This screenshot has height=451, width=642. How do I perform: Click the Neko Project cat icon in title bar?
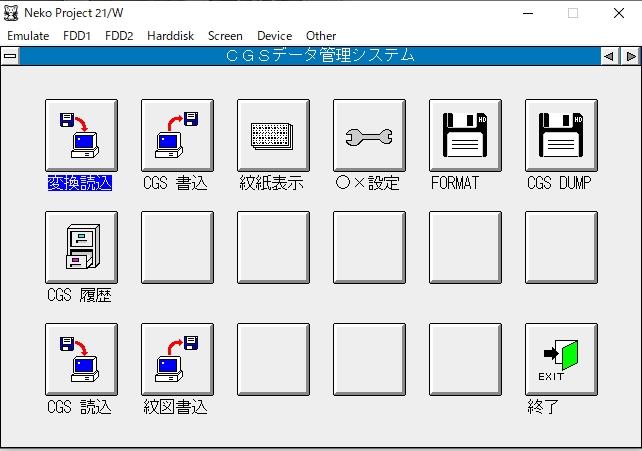click(11, 13)
